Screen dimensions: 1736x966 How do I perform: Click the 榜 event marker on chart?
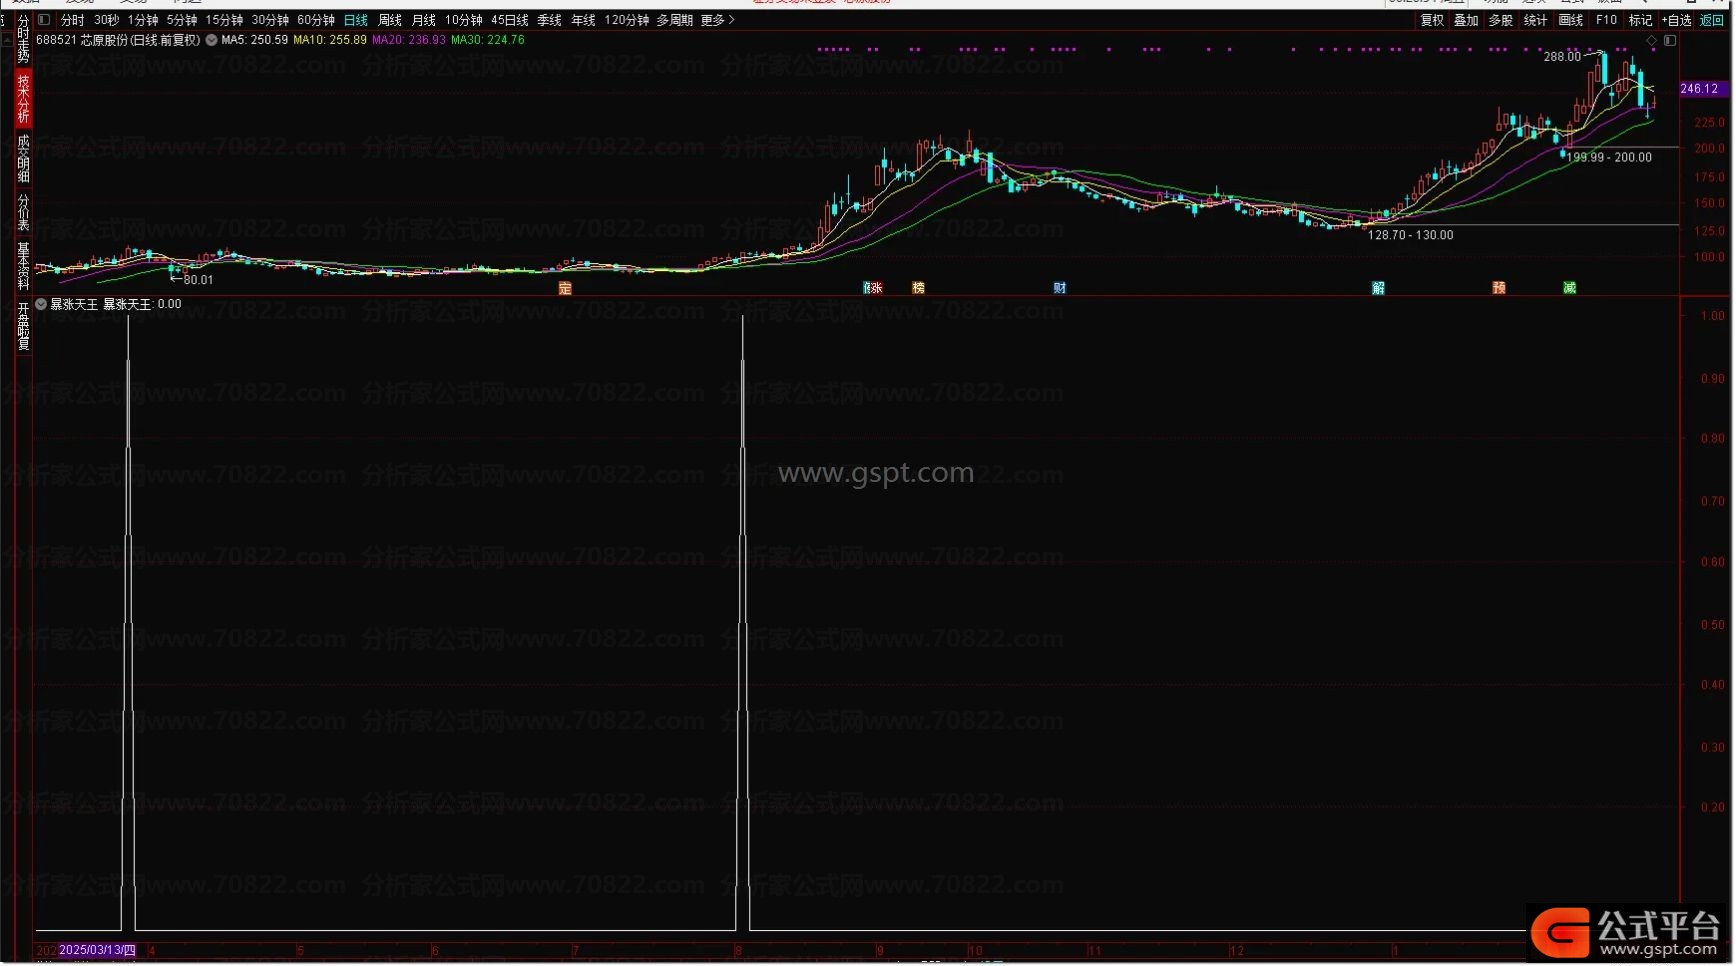click(919, 288)
